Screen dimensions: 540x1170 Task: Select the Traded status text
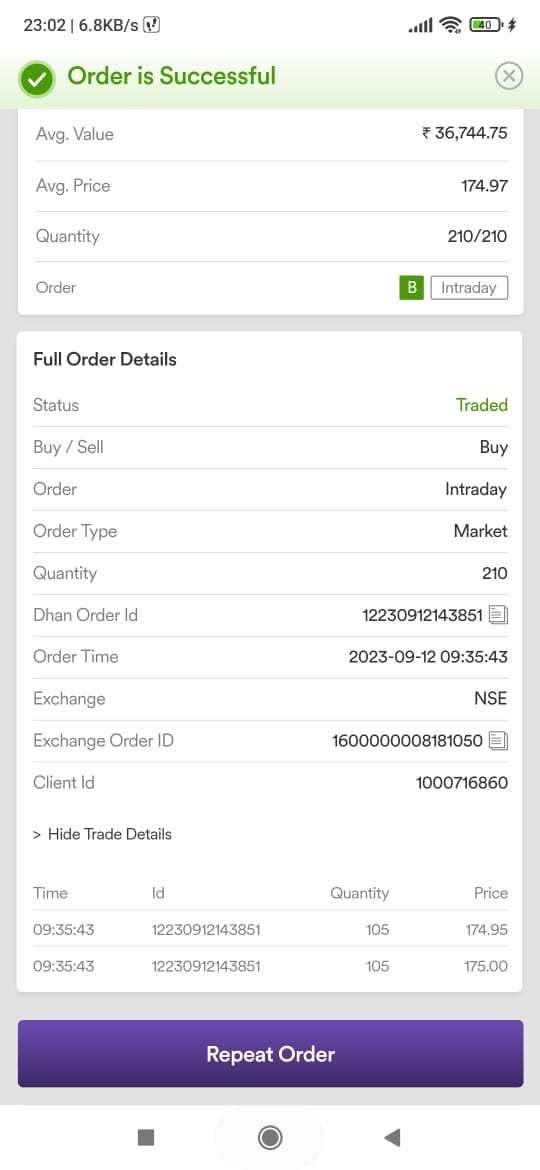click(482, 405)
